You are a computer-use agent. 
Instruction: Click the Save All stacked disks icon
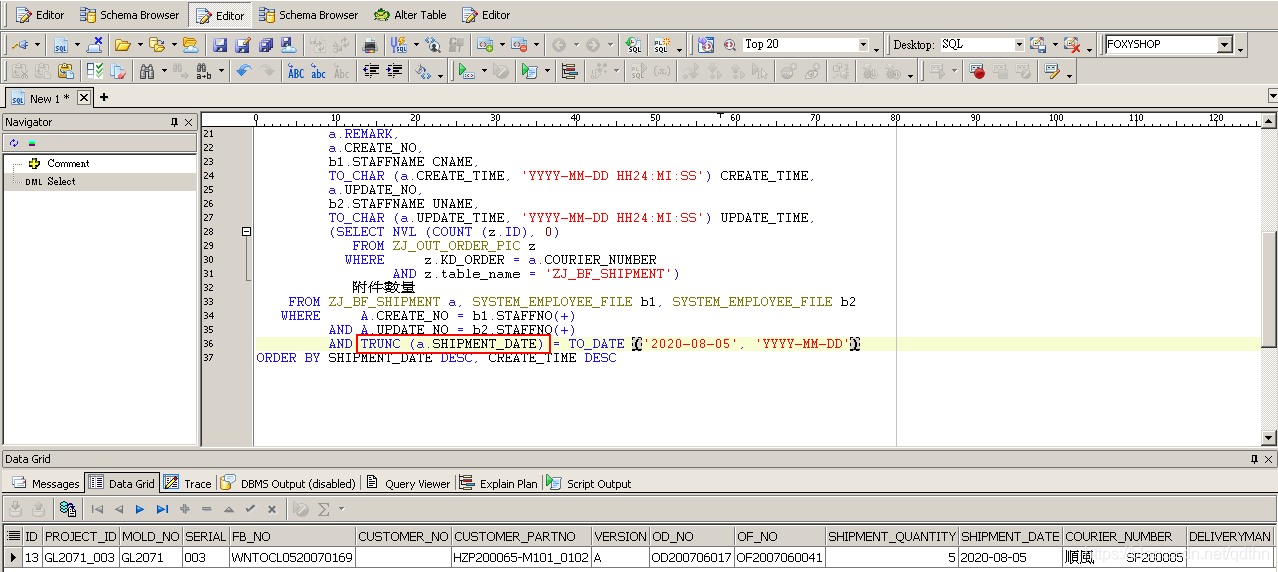(266, 45)
